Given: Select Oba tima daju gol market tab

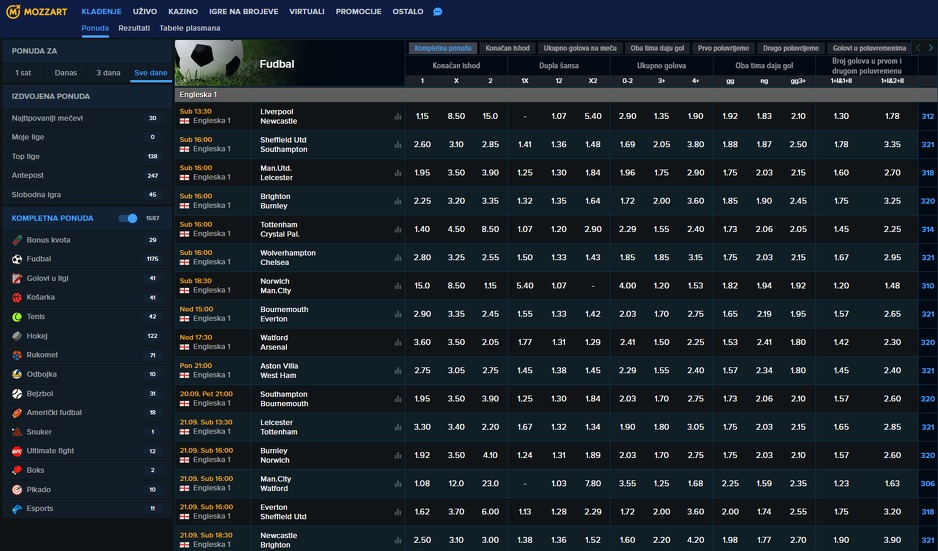Looking at the screenshot, I should [657, 48].
